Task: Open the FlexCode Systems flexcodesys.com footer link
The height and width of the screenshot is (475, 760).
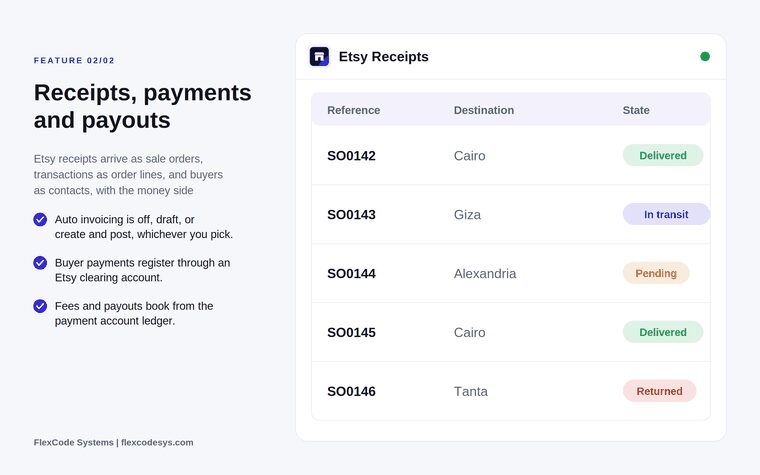Action: point(113,443)
